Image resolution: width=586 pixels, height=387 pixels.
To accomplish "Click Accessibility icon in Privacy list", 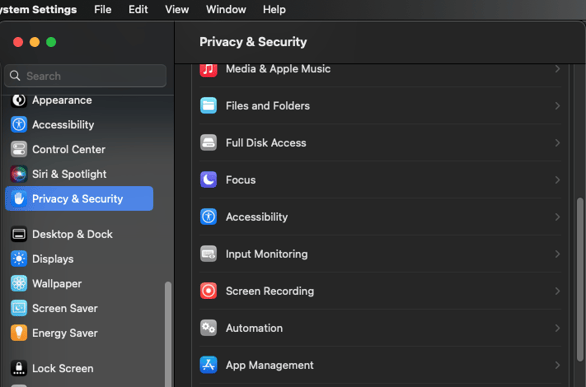I will (x=208, y=217).
